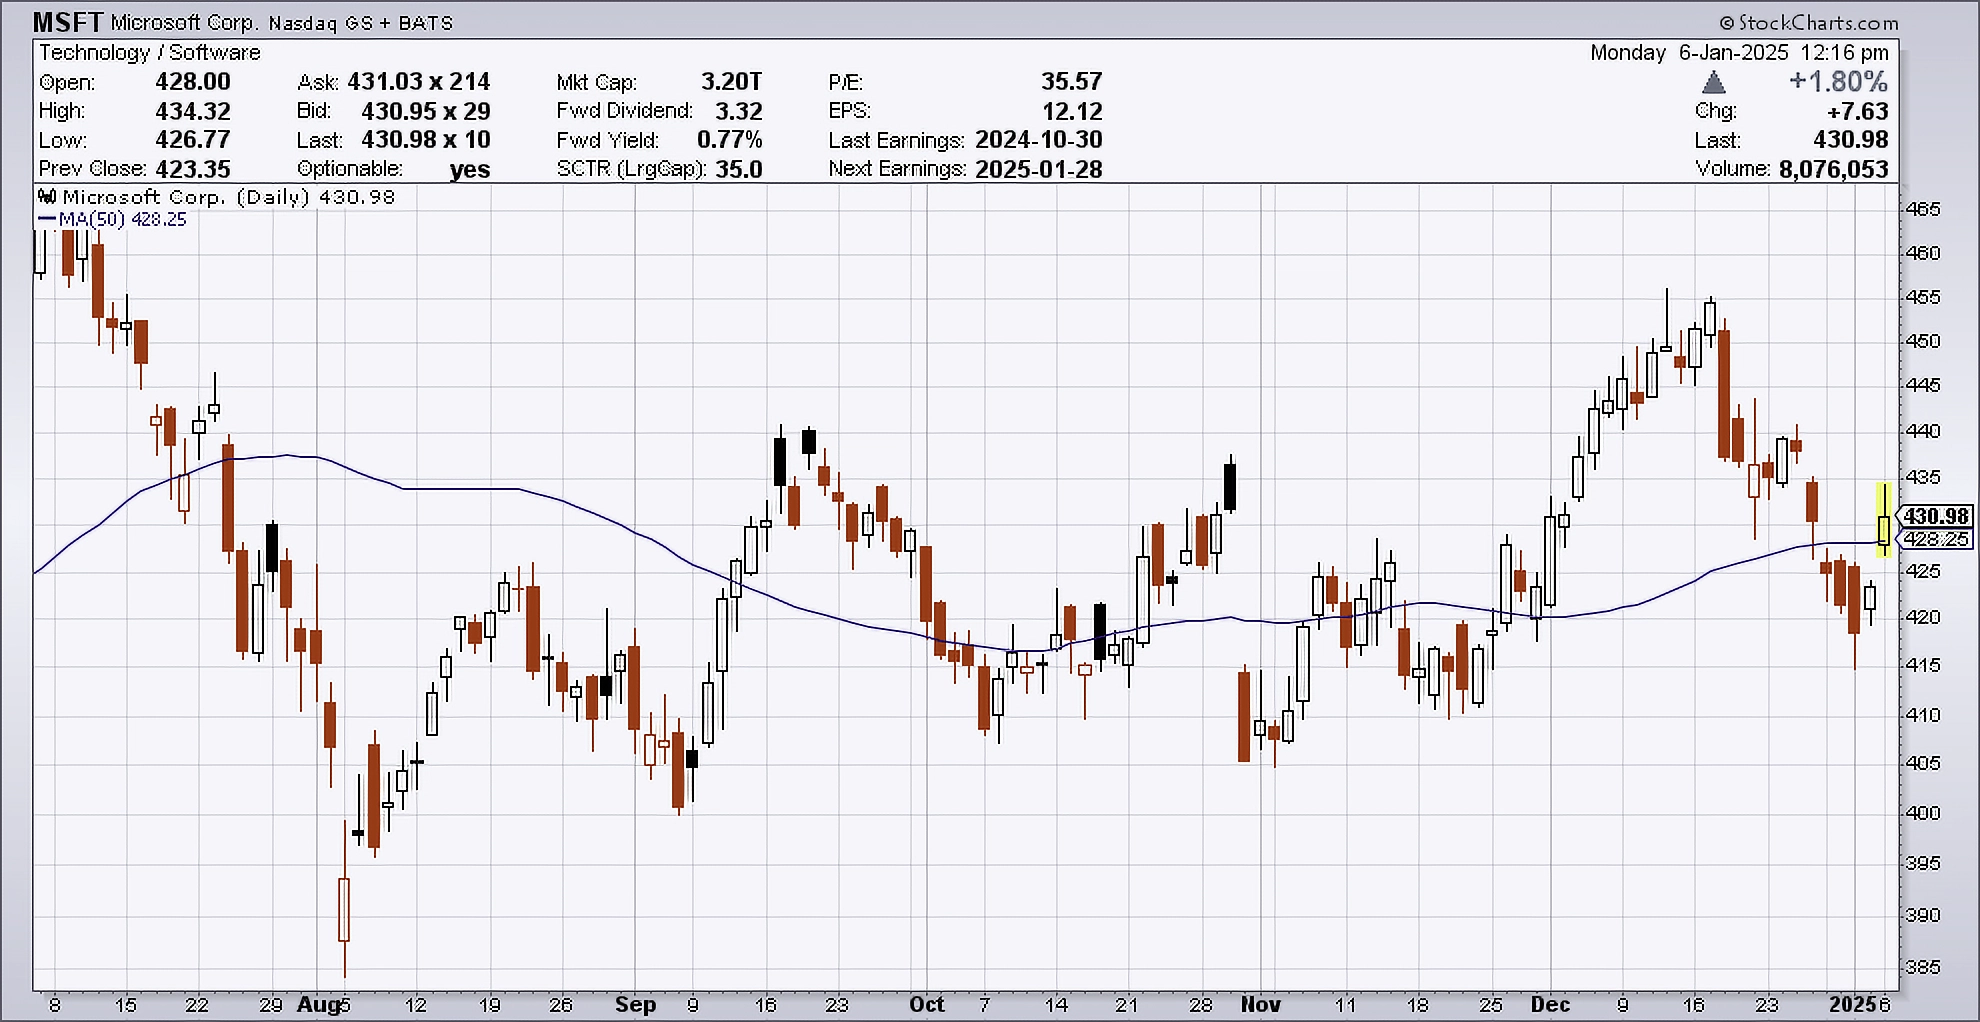Click the 430.98 last price axis tag
Screen dimensions: 1980x1022
point(1937,516)
